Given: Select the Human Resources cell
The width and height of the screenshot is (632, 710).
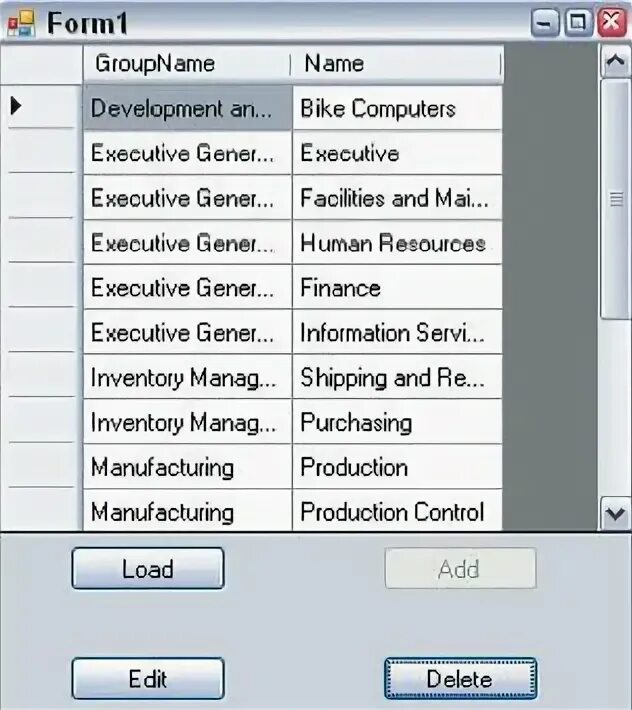Looking at the screenshot, I should click(x=396, y=243).
